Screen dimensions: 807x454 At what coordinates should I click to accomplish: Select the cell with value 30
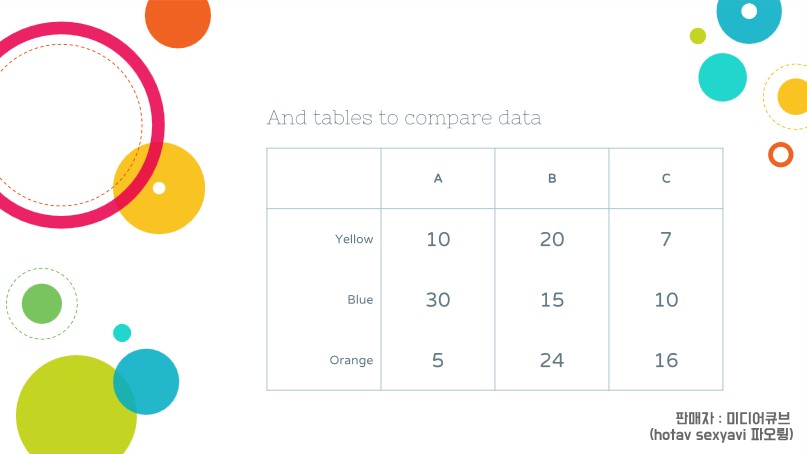click(x=438, y=300)
